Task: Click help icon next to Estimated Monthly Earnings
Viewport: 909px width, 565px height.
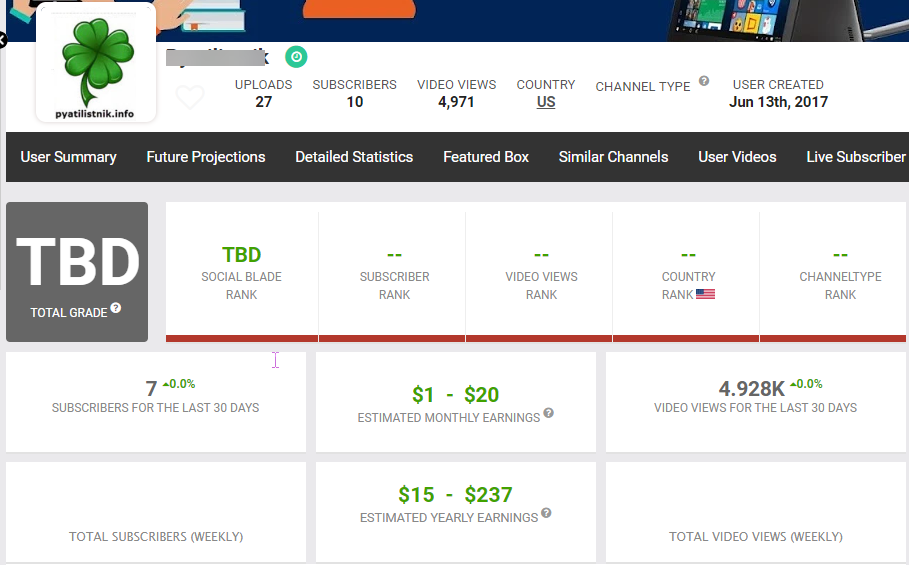Action: point(549,414)
